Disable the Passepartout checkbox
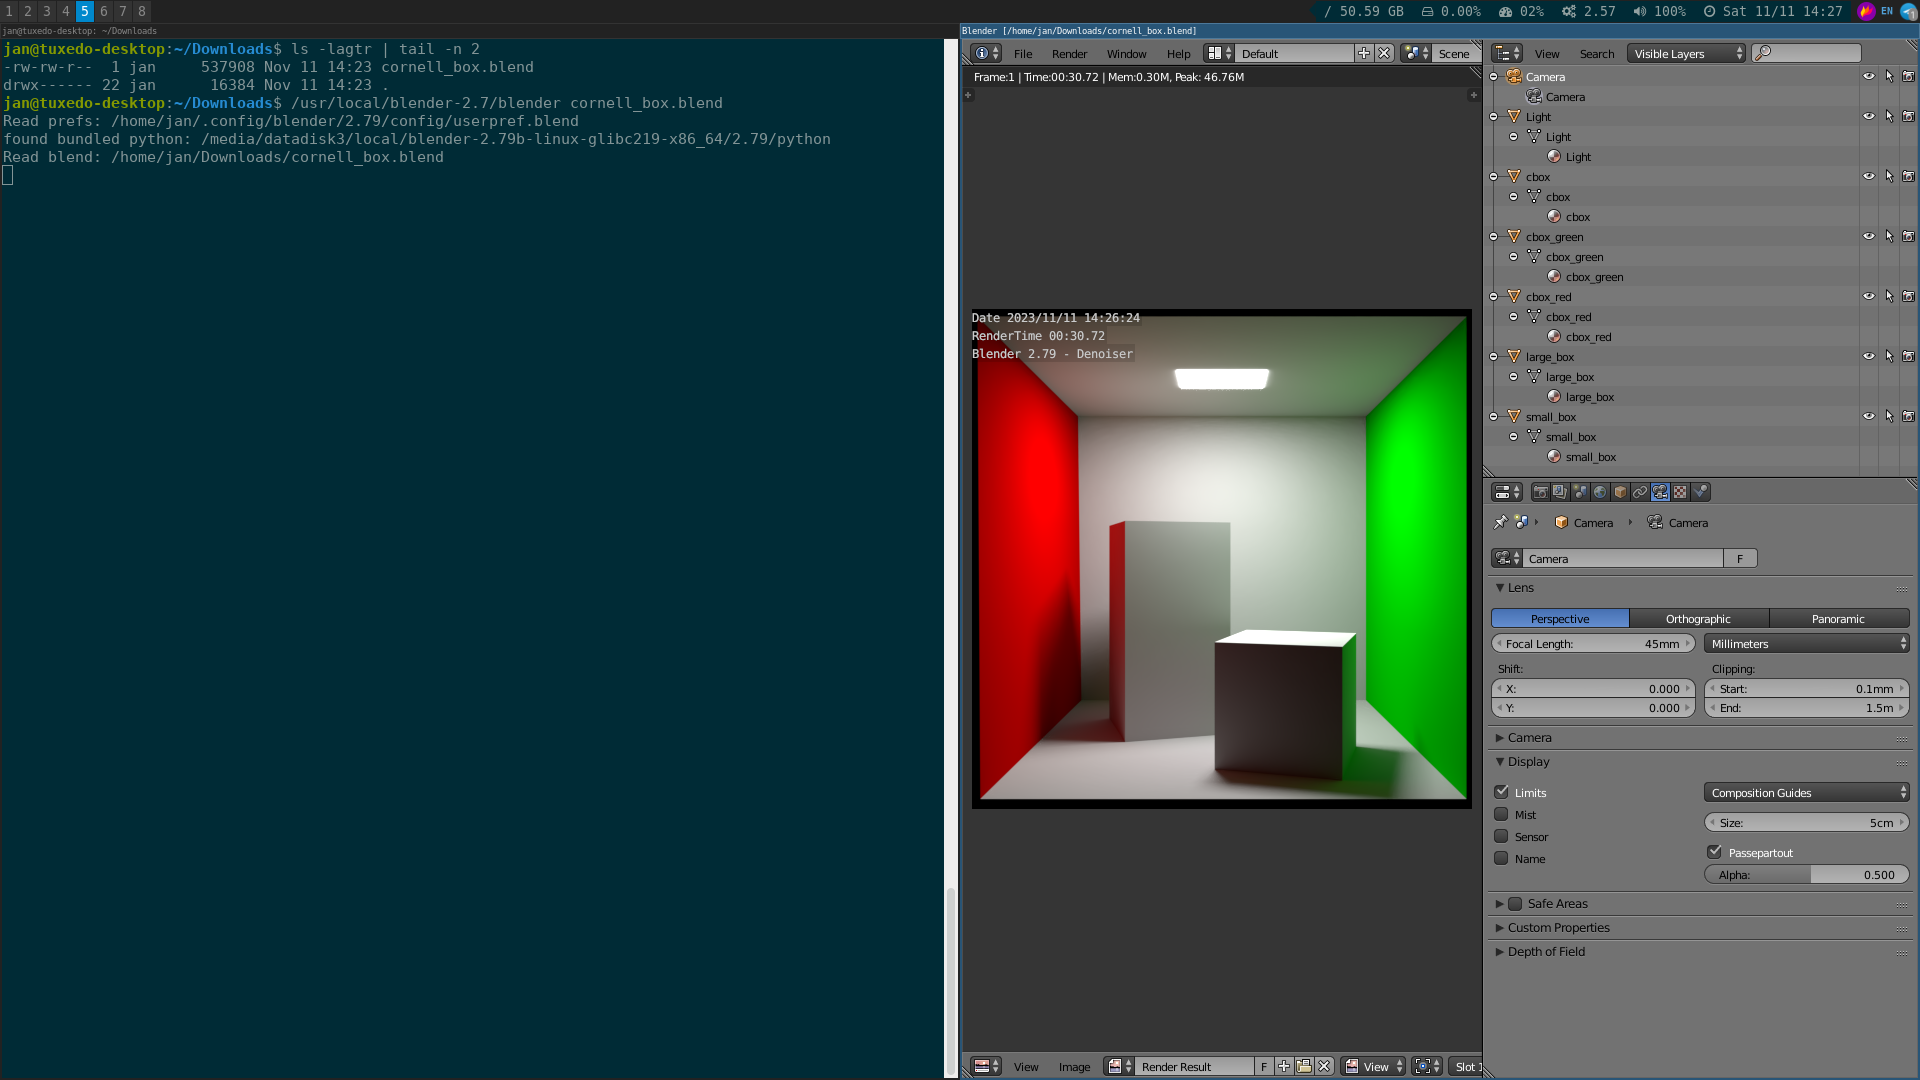Image resolution: width=1920 pixels, height=1080 pixels. (1715, 851)
